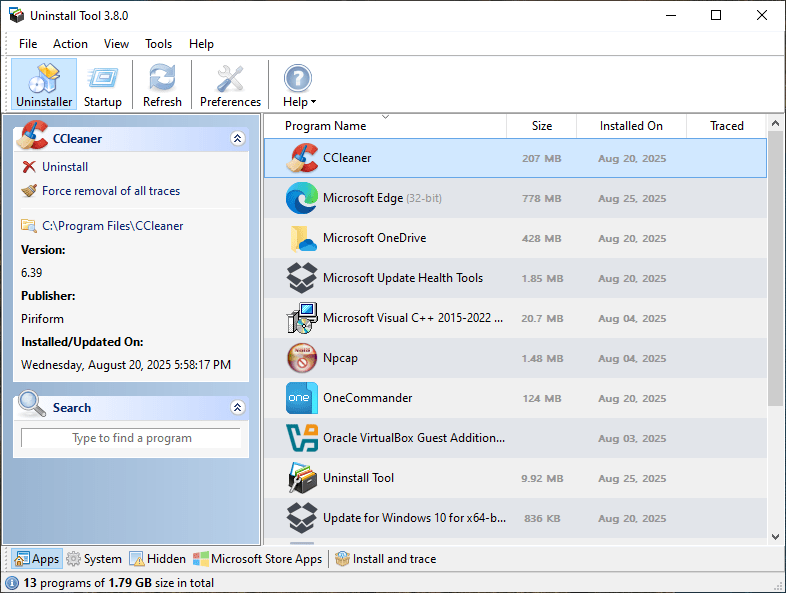Open the Action menu

click(70, 44)
